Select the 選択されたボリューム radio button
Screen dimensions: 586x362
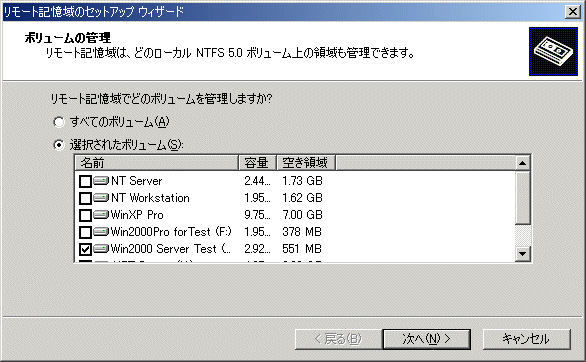(59, 145)
